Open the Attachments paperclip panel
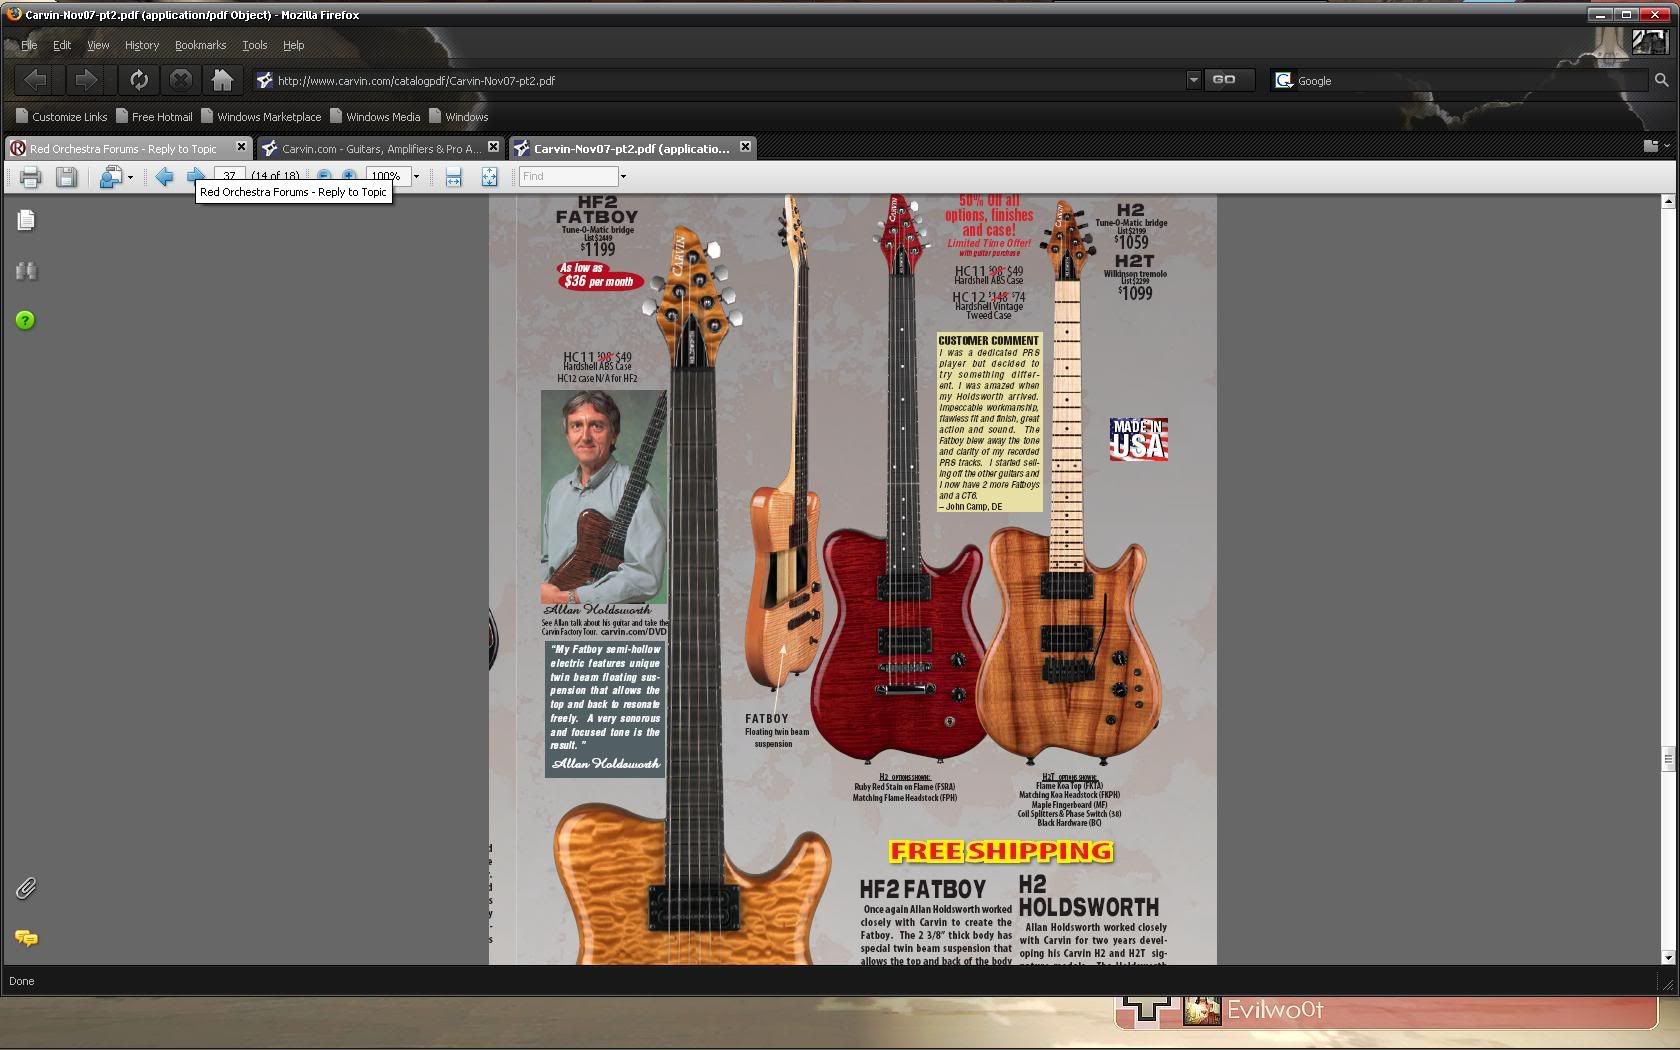Screen dimensions: 1680x1050 26,888
